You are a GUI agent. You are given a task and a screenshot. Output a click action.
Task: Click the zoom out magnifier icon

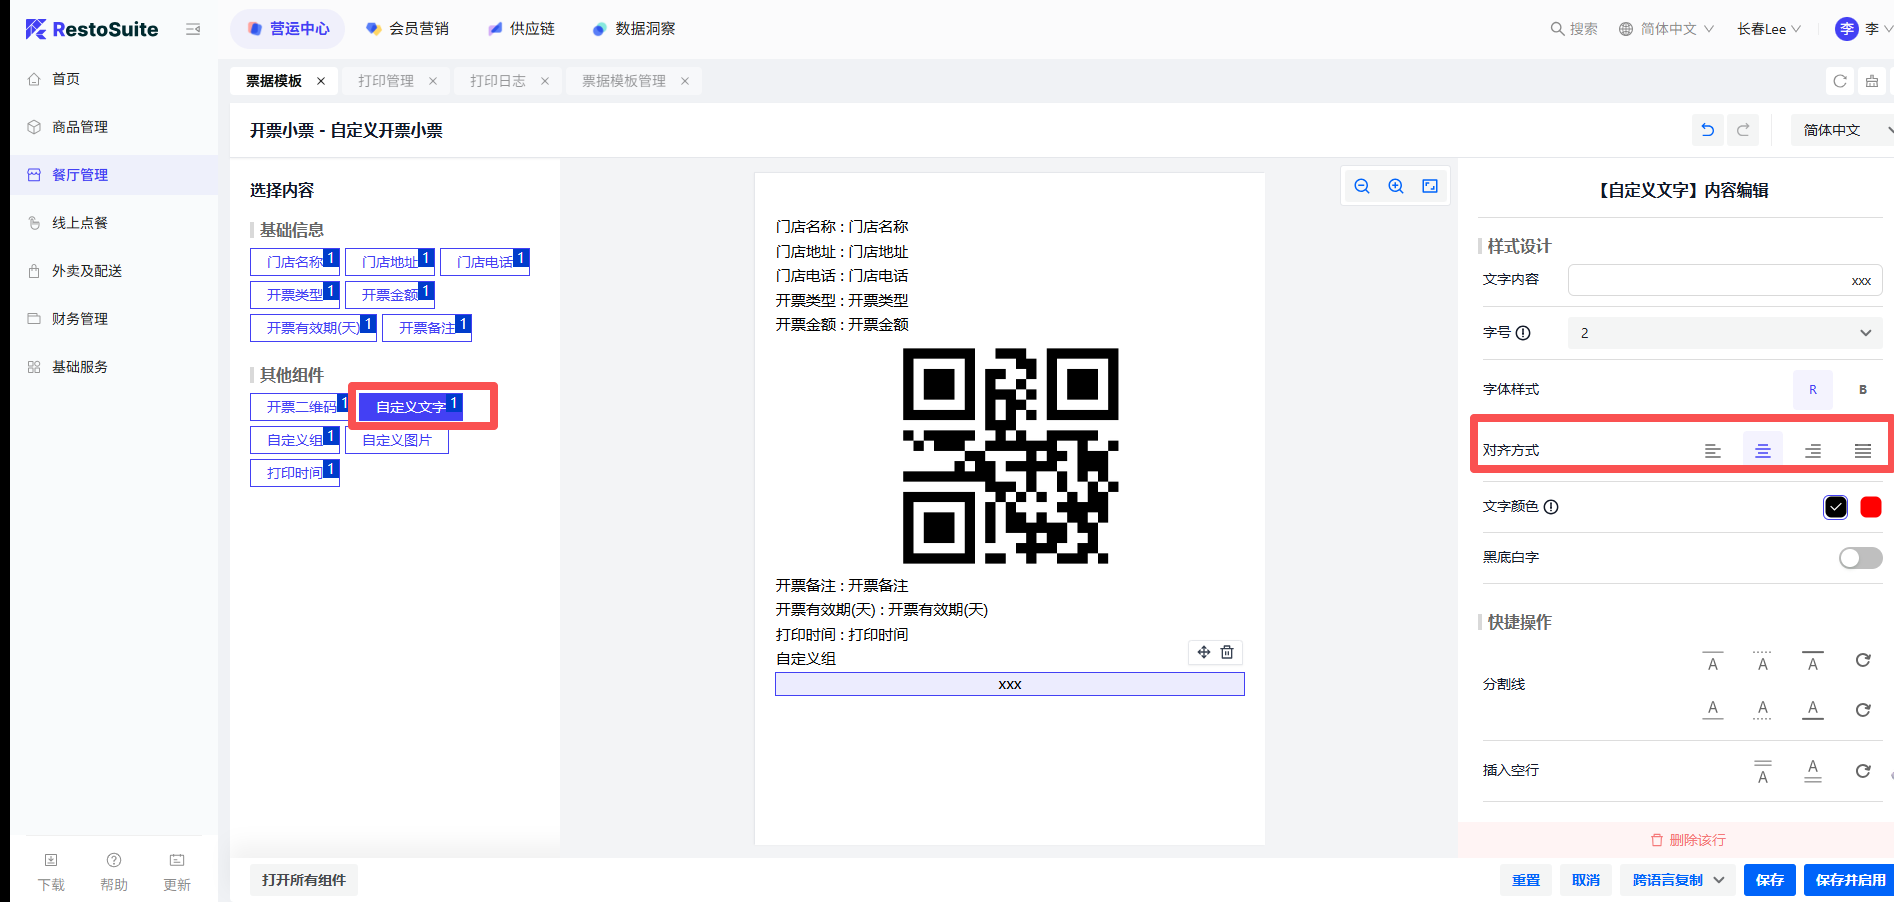pyautogui.click(x=1361, y=186)
